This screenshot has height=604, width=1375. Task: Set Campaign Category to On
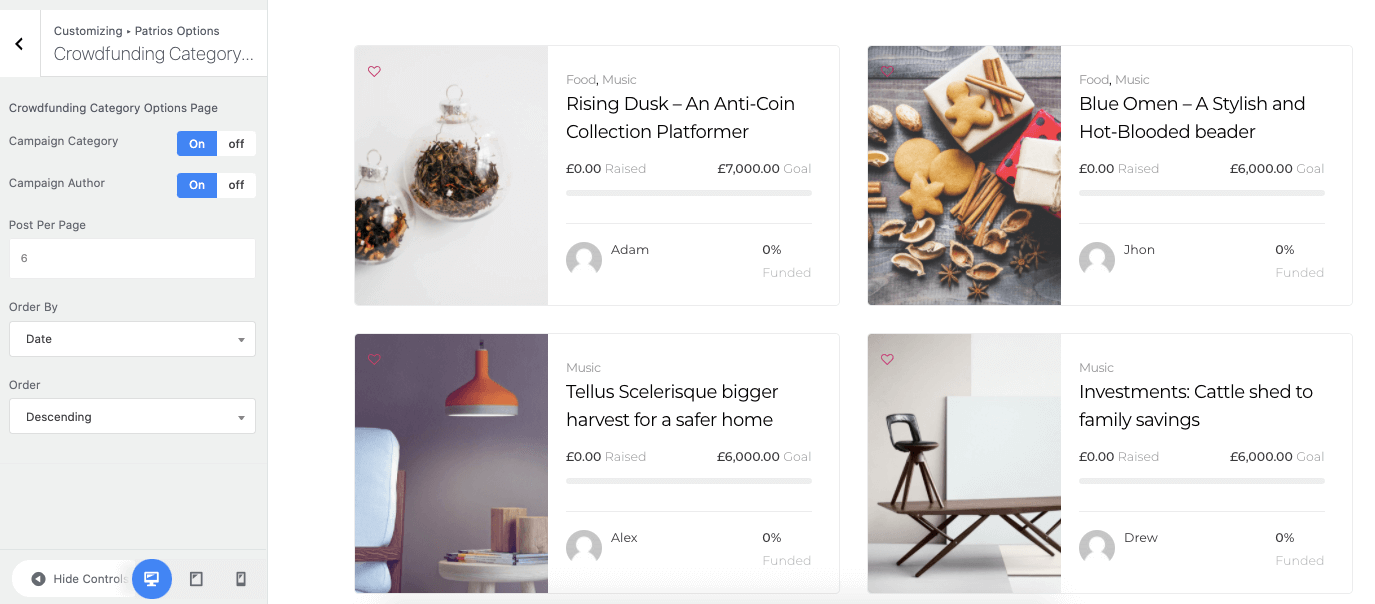coord(197,143)
